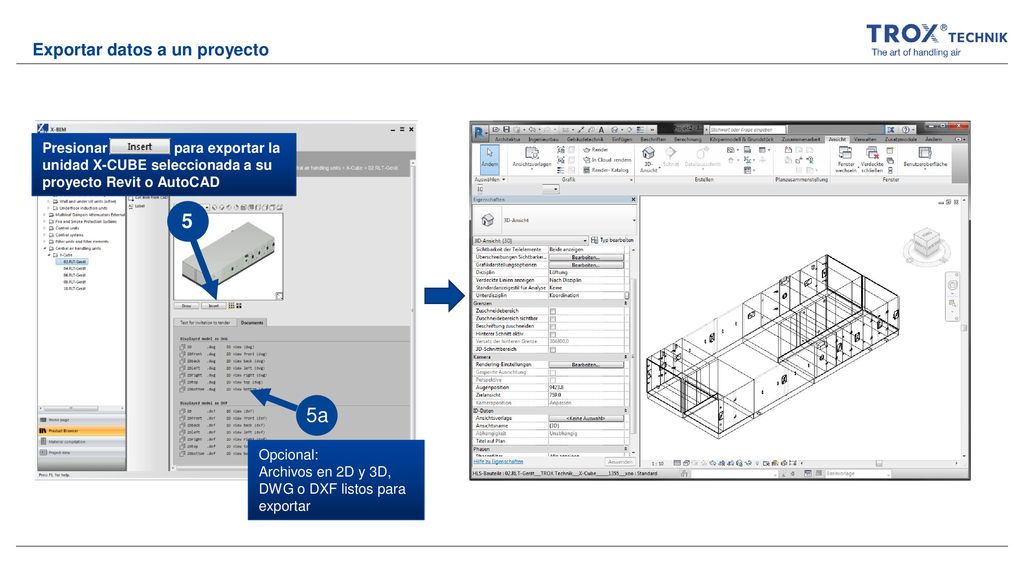
Task: Click Bearbeiten for Überschreibungen Sichtbarkeit
Action: pyautogui.click(x=586, y=257)
